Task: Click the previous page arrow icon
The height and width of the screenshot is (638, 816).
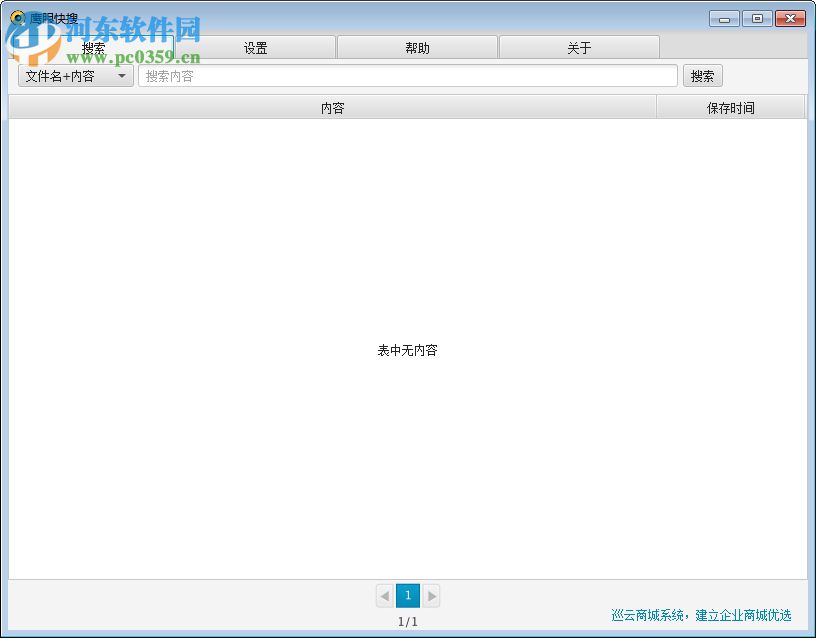Action: (385, 595)
